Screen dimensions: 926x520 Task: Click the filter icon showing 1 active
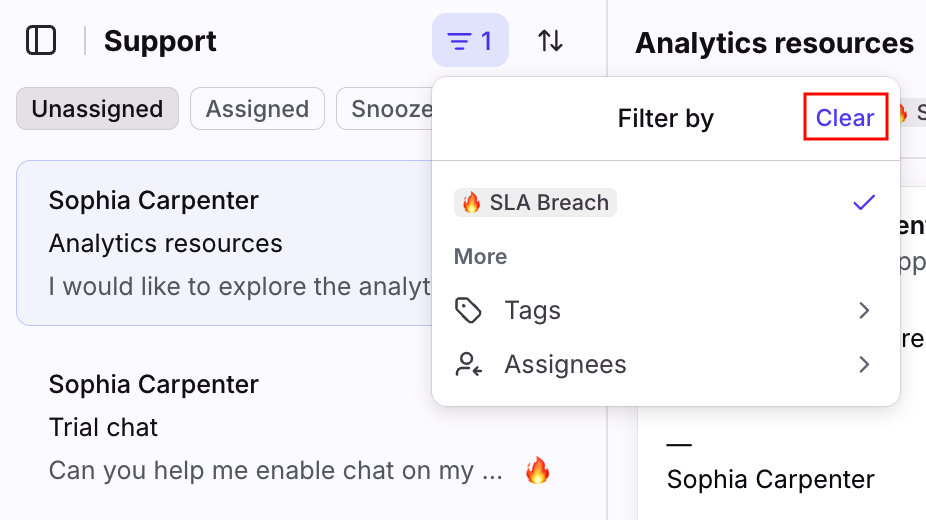click(x=470, y=41)
